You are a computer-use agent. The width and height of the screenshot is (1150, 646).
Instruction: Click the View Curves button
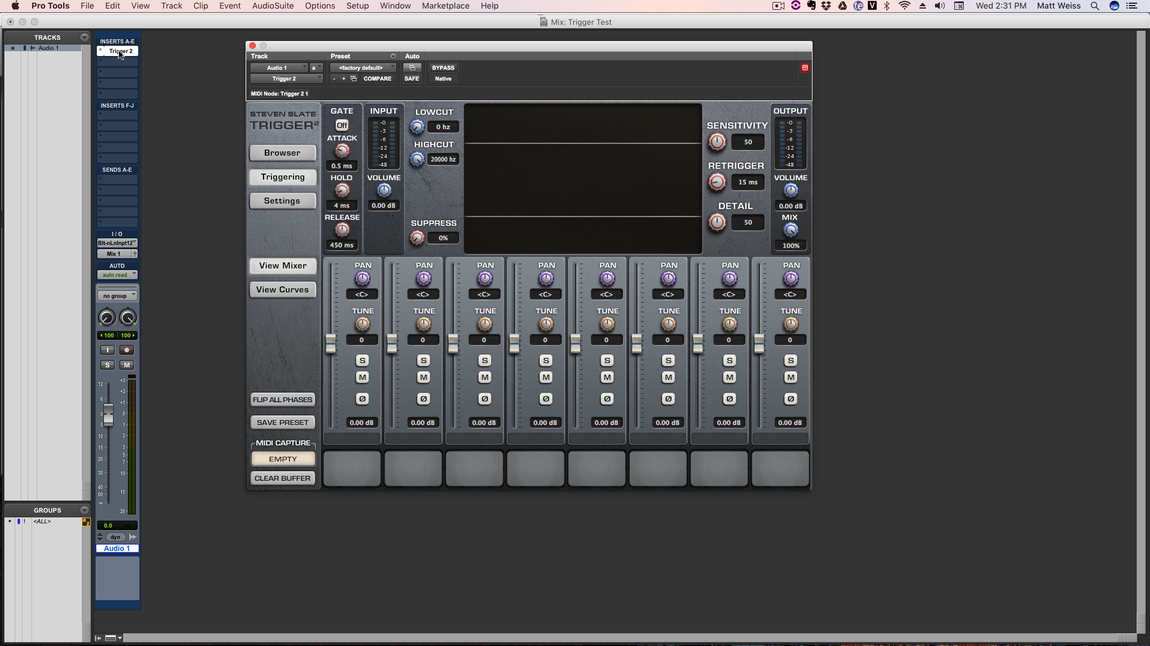point(282,290)
